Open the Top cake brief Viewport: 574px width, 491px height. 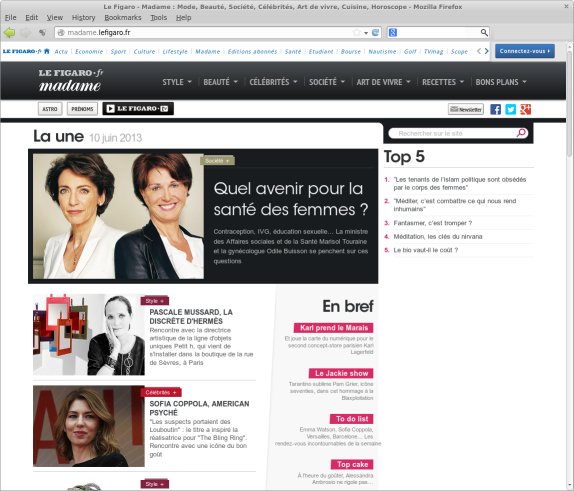point(352,465)
